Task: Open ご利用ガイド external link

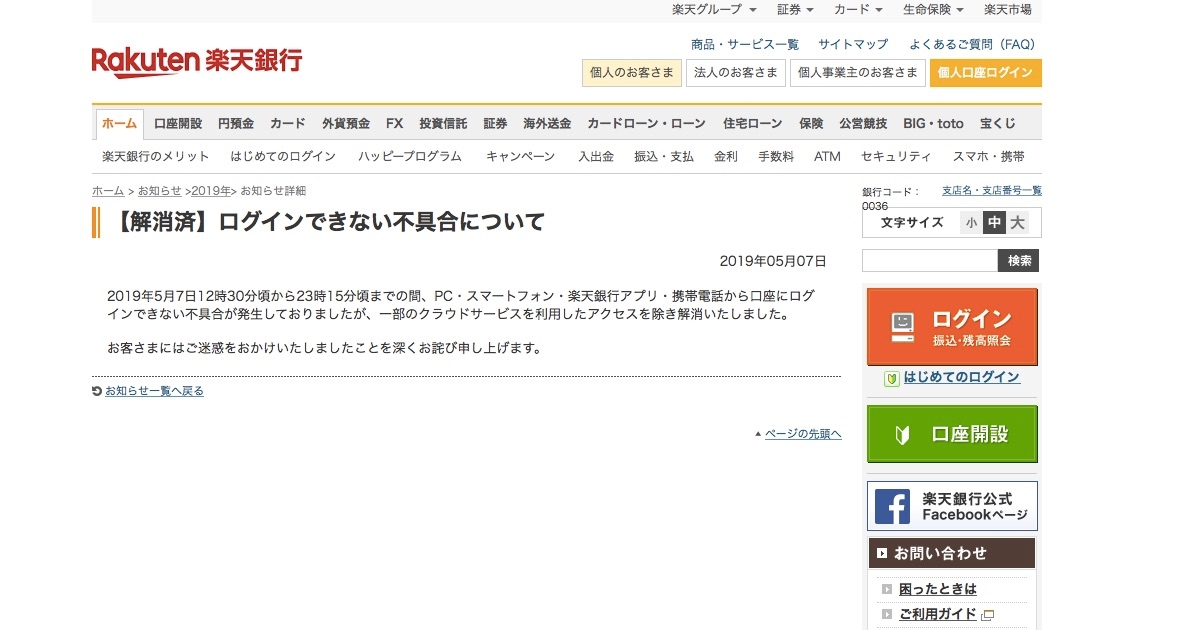Action: 937,614
